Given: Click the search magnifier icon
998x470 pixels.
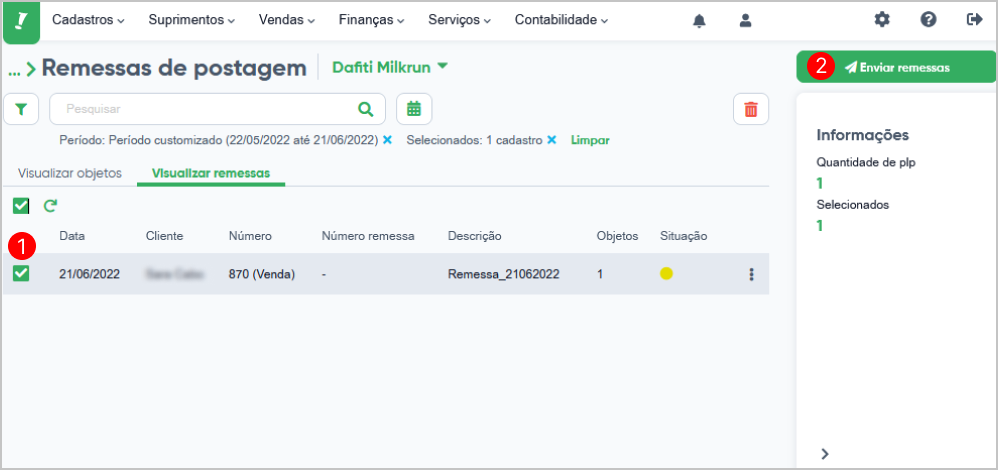Looking at the screenshot, I should [365, 109].
